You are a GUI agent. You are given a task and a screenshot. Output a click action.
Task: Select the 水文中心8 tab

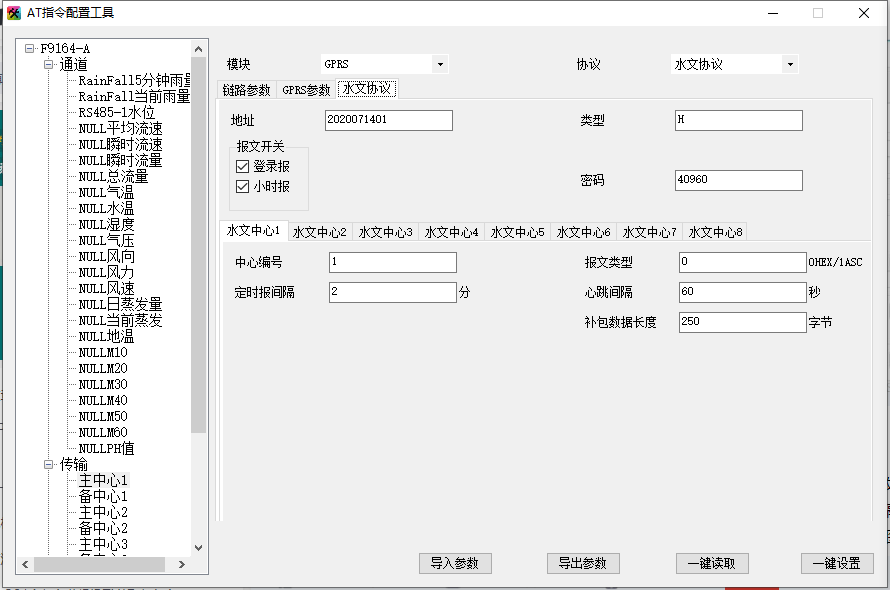[x=714, y=231]
